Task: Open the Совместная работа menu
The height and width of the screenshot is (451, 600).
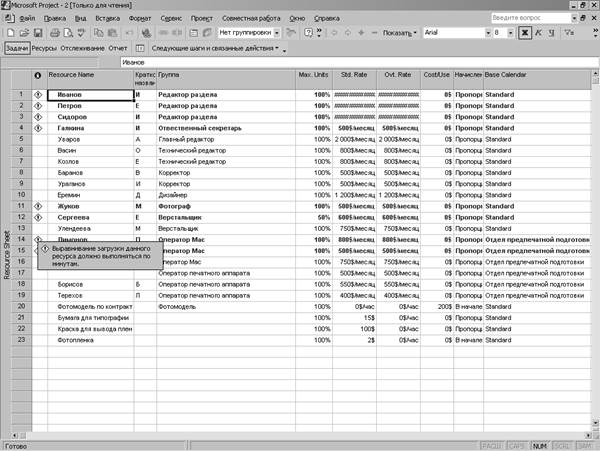Action: 251,18
